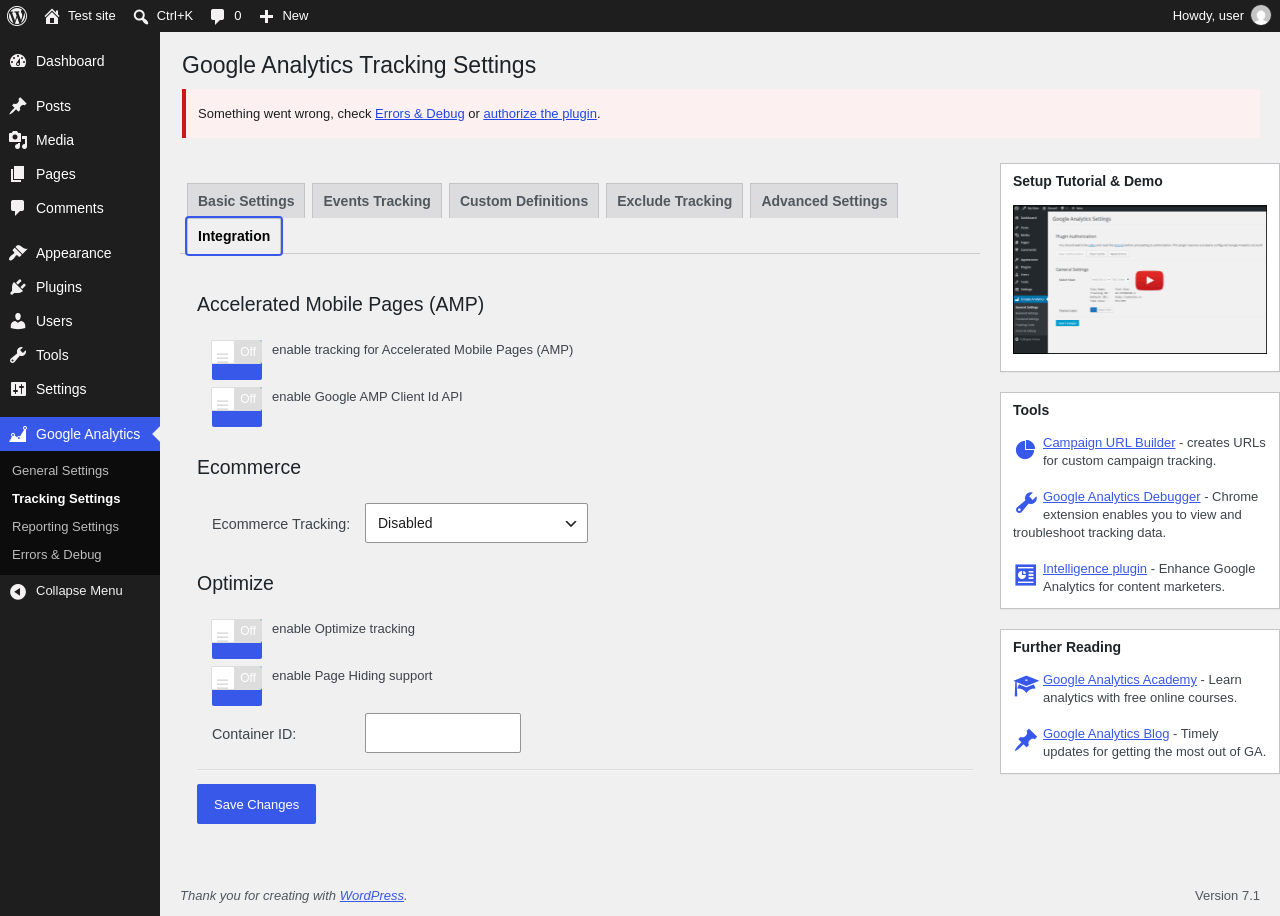Screen dimensions: 1280x916
Task: Open setup tutorial video thumbnail
Action: pyautogui.click(x=1140, y=279)
